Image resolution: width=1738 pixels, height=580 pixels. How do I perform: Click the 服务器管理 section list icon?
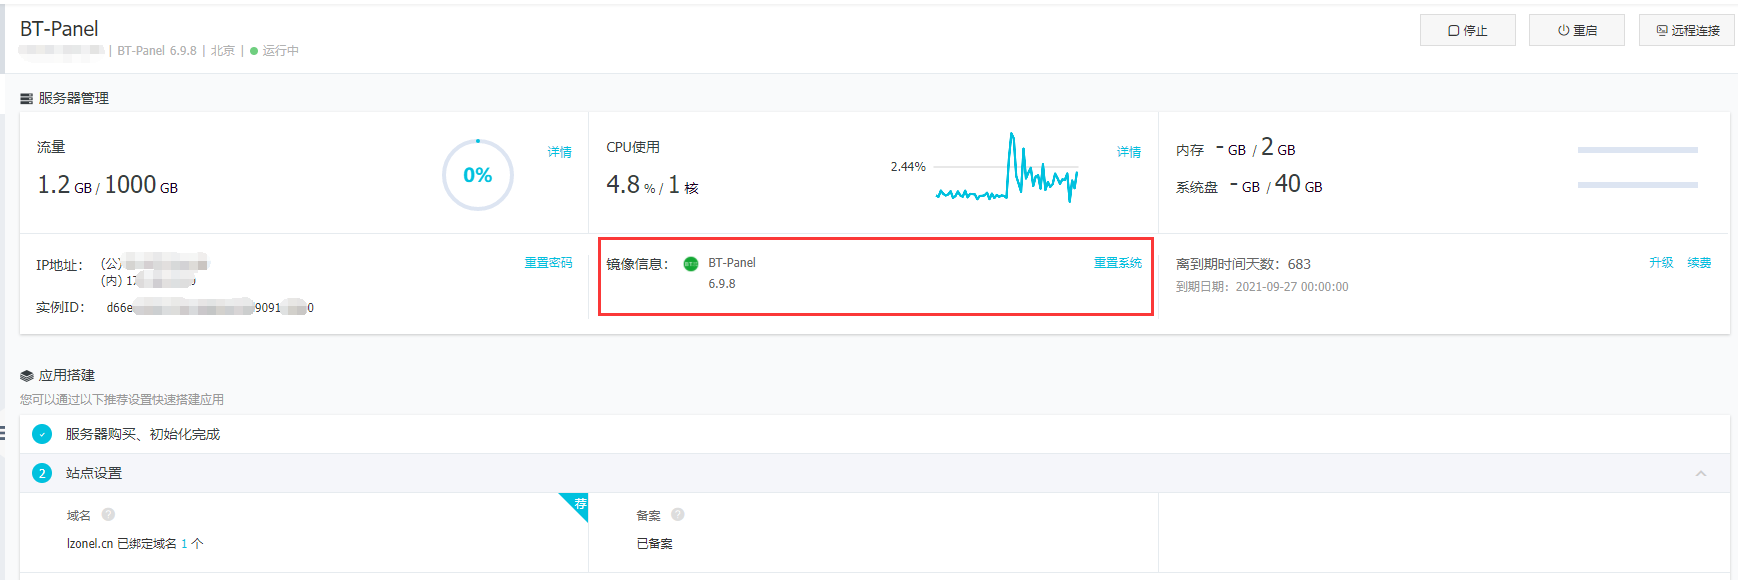pos(26,98)
